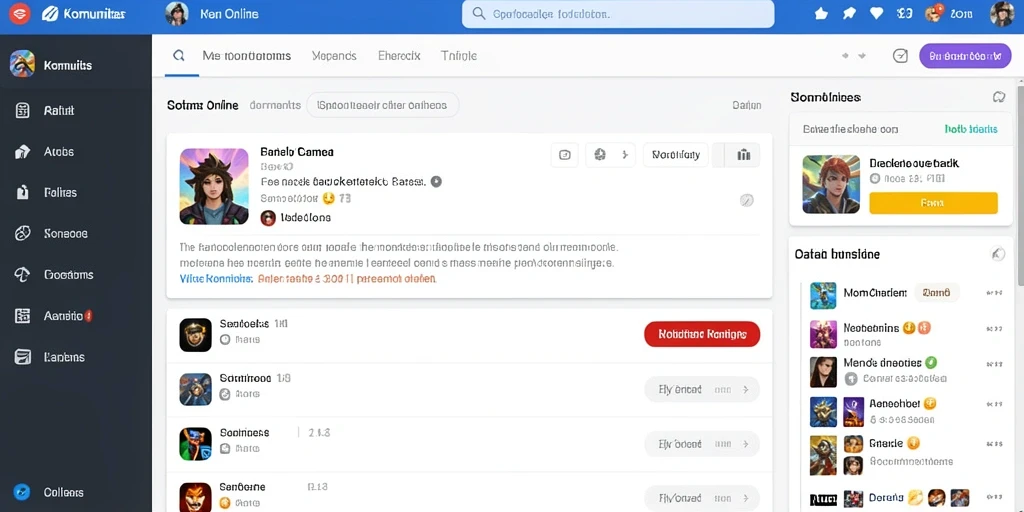Open the small avatar with red badge

933,13
